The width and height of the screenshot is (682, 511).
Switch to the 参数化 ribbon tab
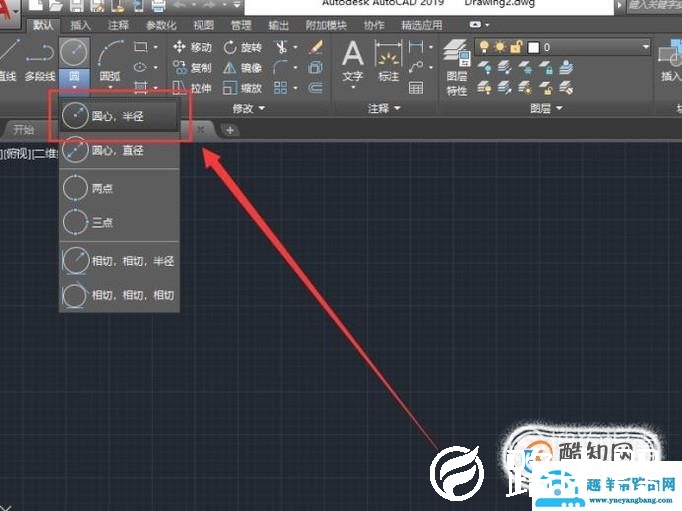[160, 25]
